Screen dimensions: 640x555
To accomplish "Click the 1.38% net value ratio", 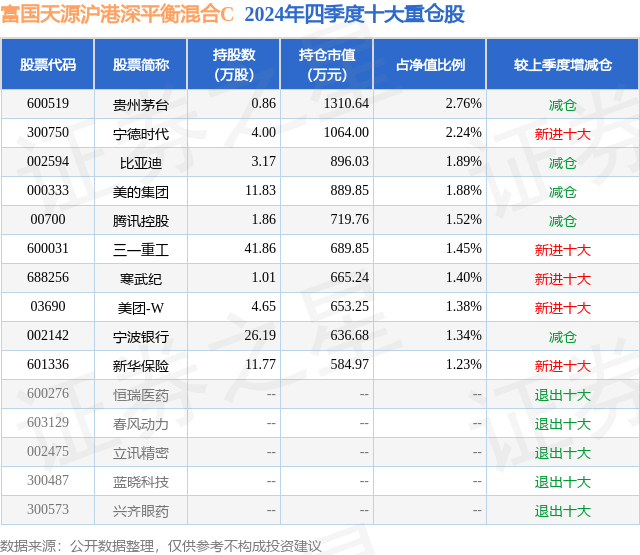I will [x=463, y=306].
